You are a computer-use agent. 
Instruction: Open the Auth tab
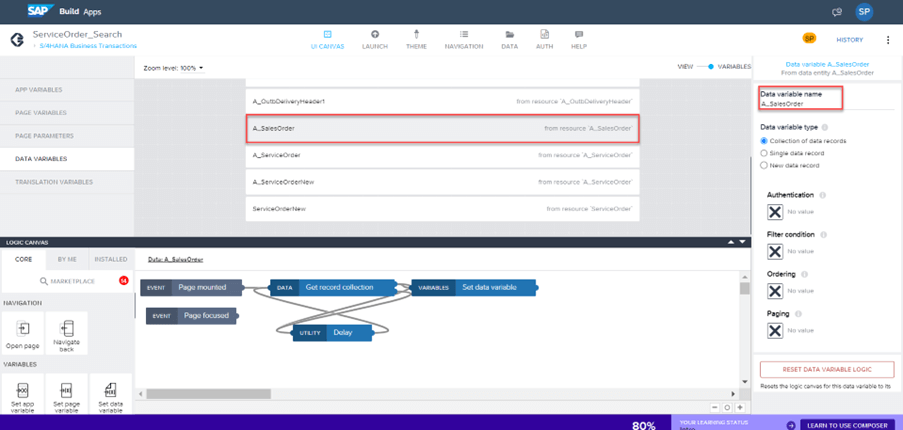pyautogui.click(x=544, y=40)
